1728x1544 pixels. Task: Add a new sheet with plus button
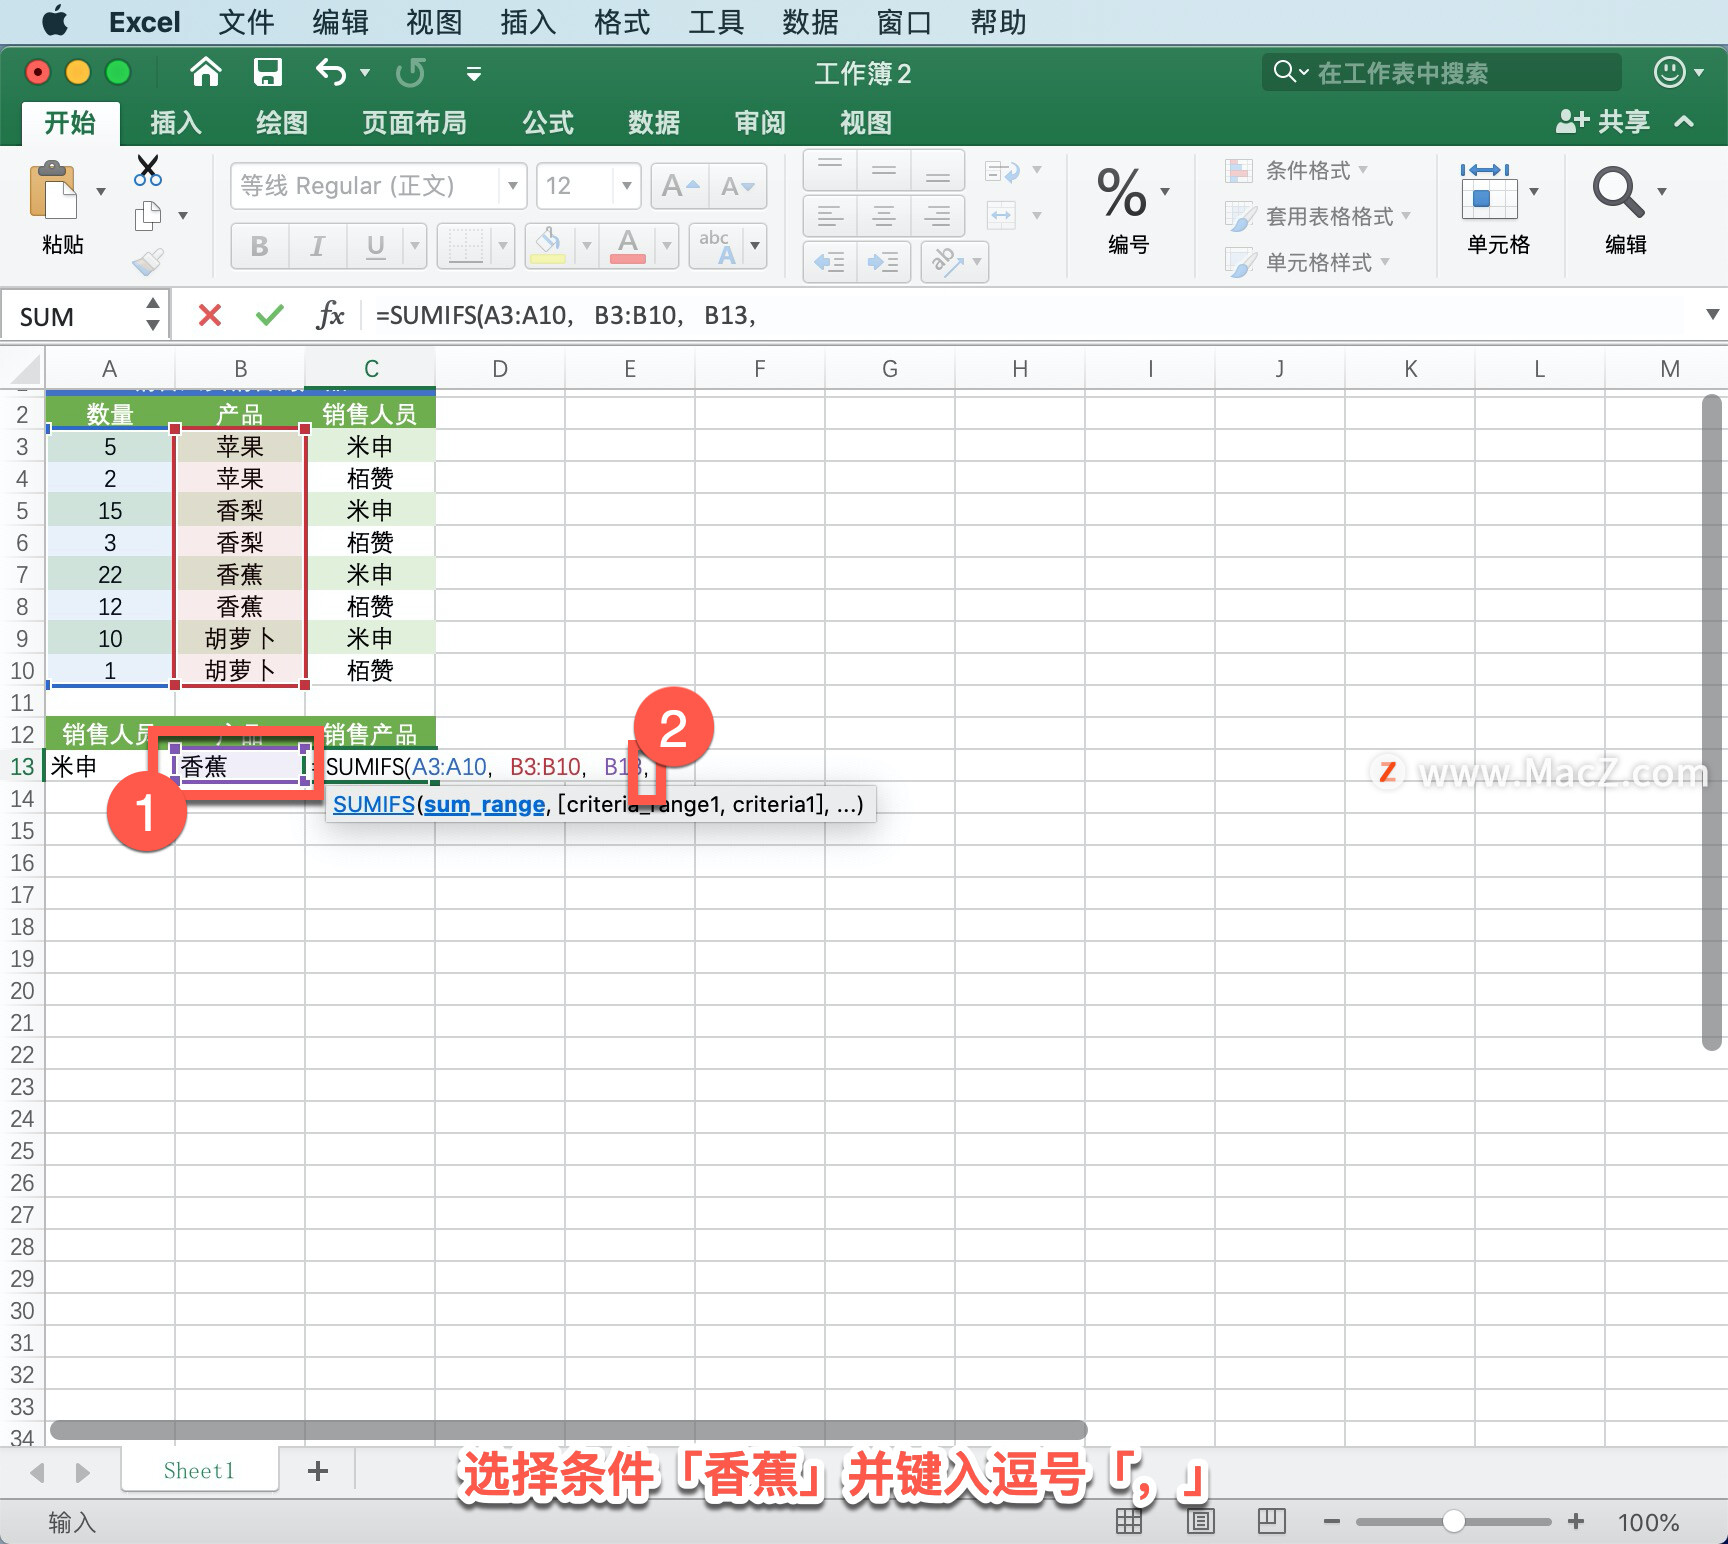click(318, 1470)
